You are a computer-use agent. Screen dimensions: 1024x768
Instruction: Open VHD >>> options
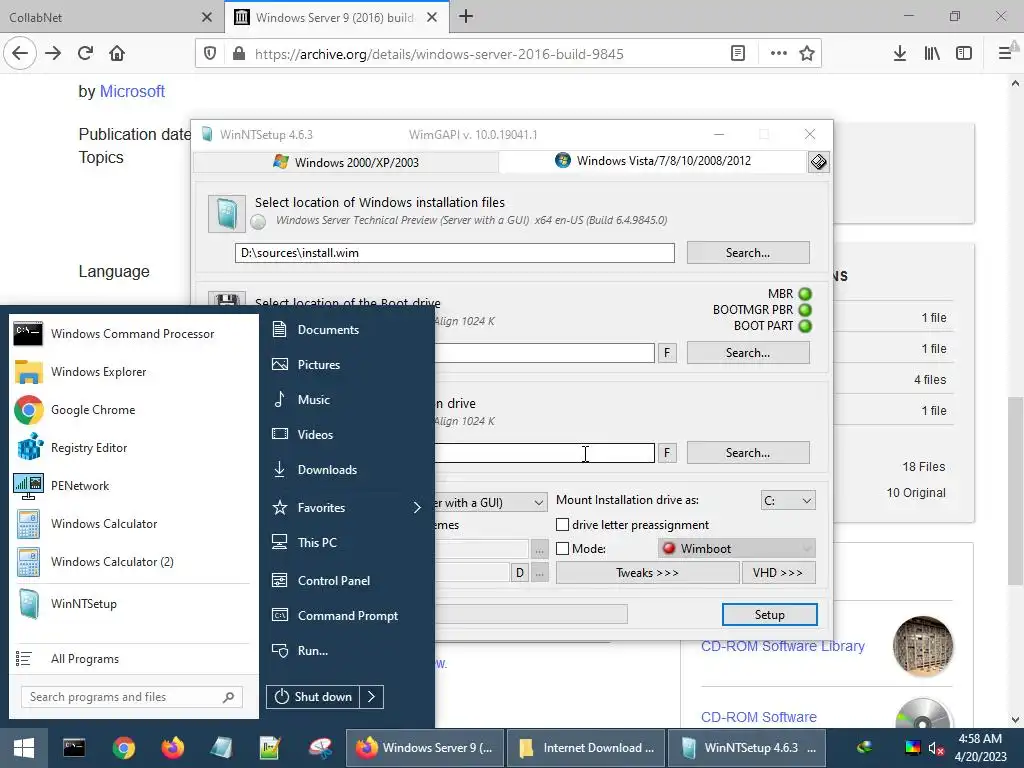click(x=778, y=573)
